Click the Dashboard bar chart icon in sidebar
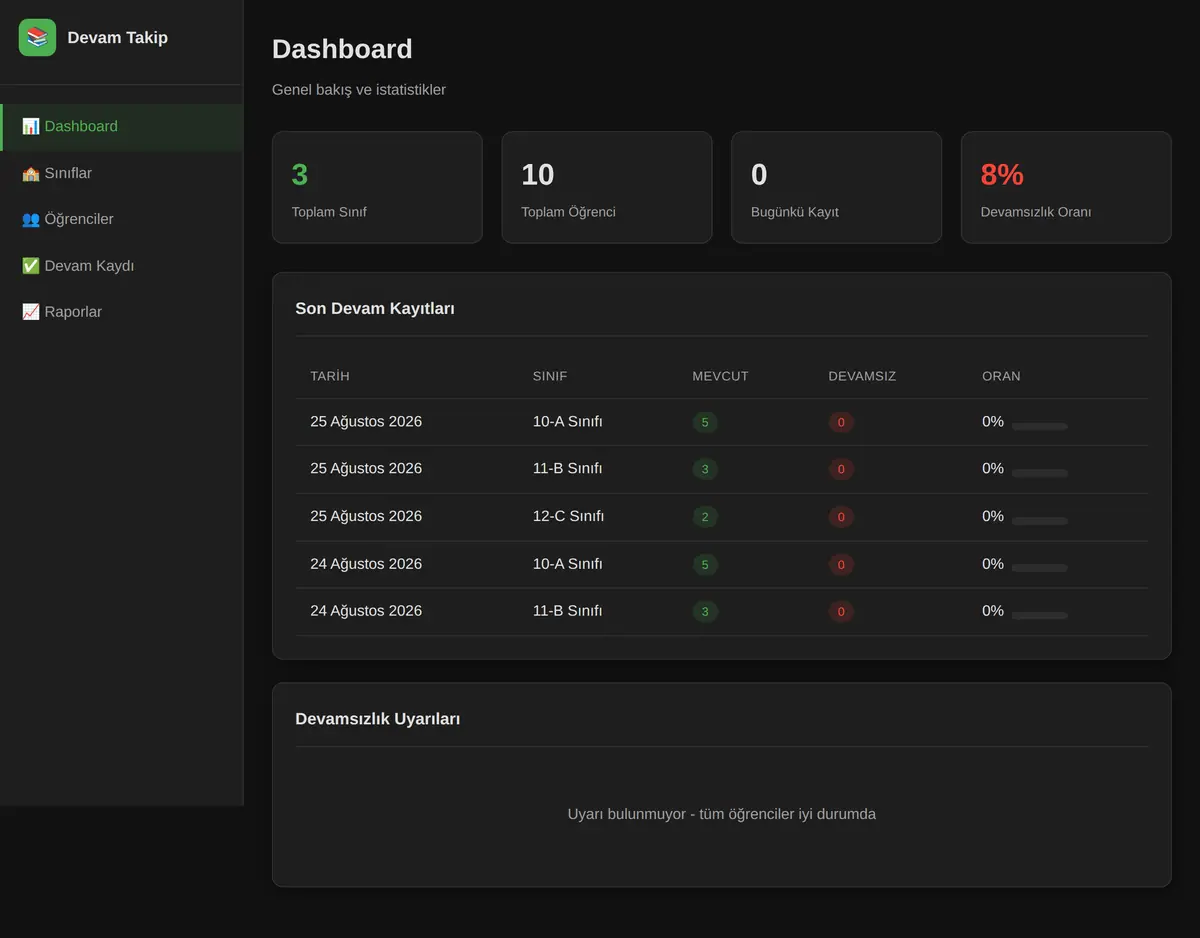Viewport: 1200px width, 938px height. tap(31, 126)
